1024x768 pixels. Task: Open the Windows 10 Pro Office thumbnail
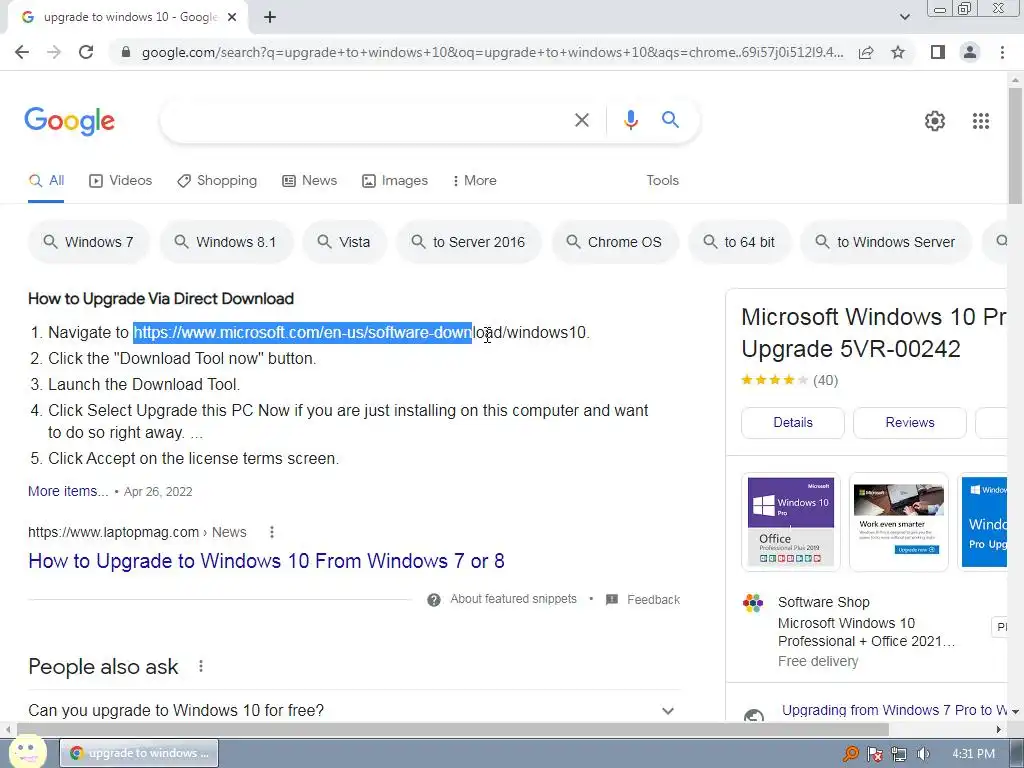pos(790,522)
